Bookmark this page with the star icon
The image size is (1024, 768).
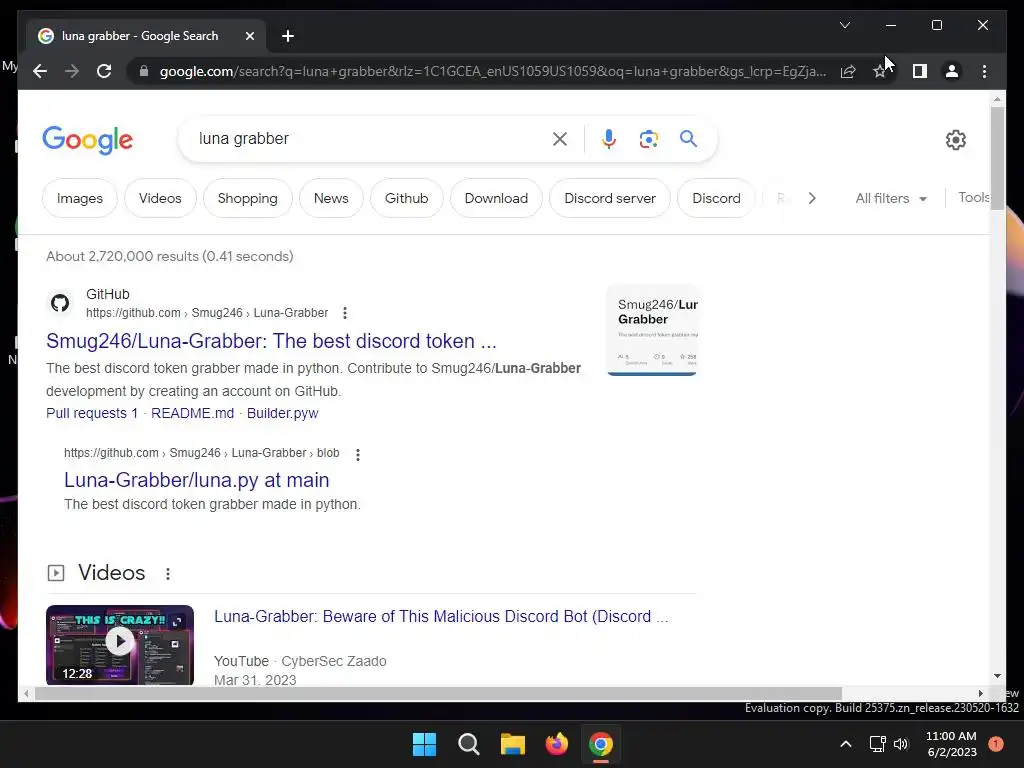(x=880, y=71)
